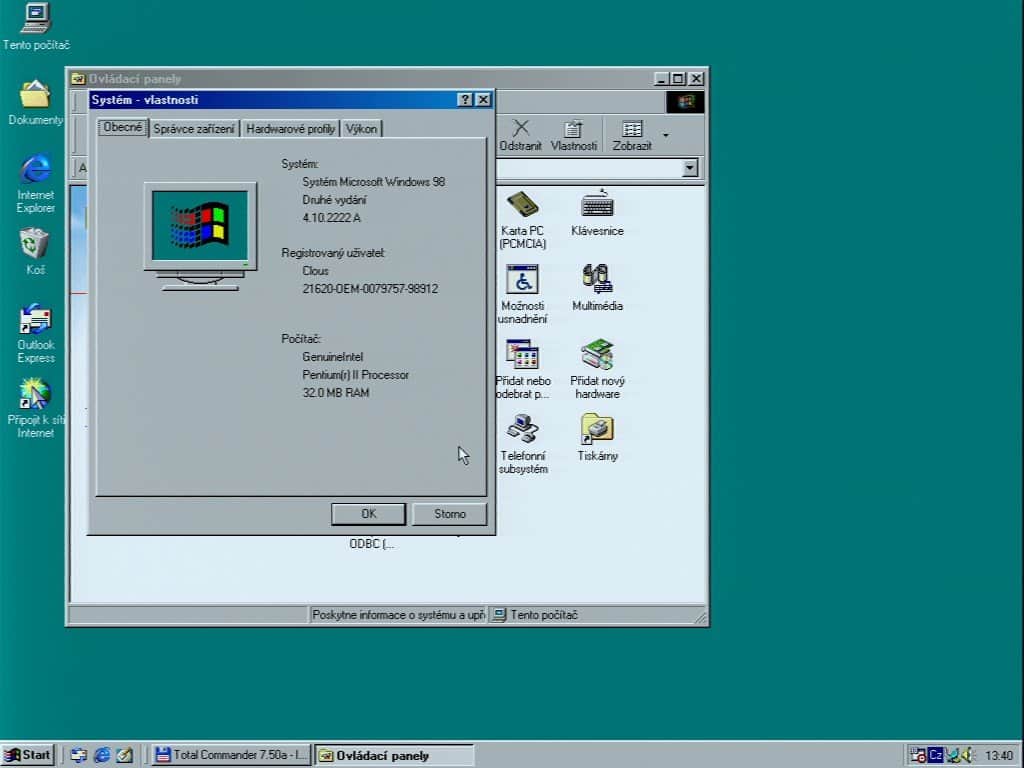Click Ovládací panely taskbar button
Image resolution: width=1024 pixels, height=768 pixels.
(394, 756)
